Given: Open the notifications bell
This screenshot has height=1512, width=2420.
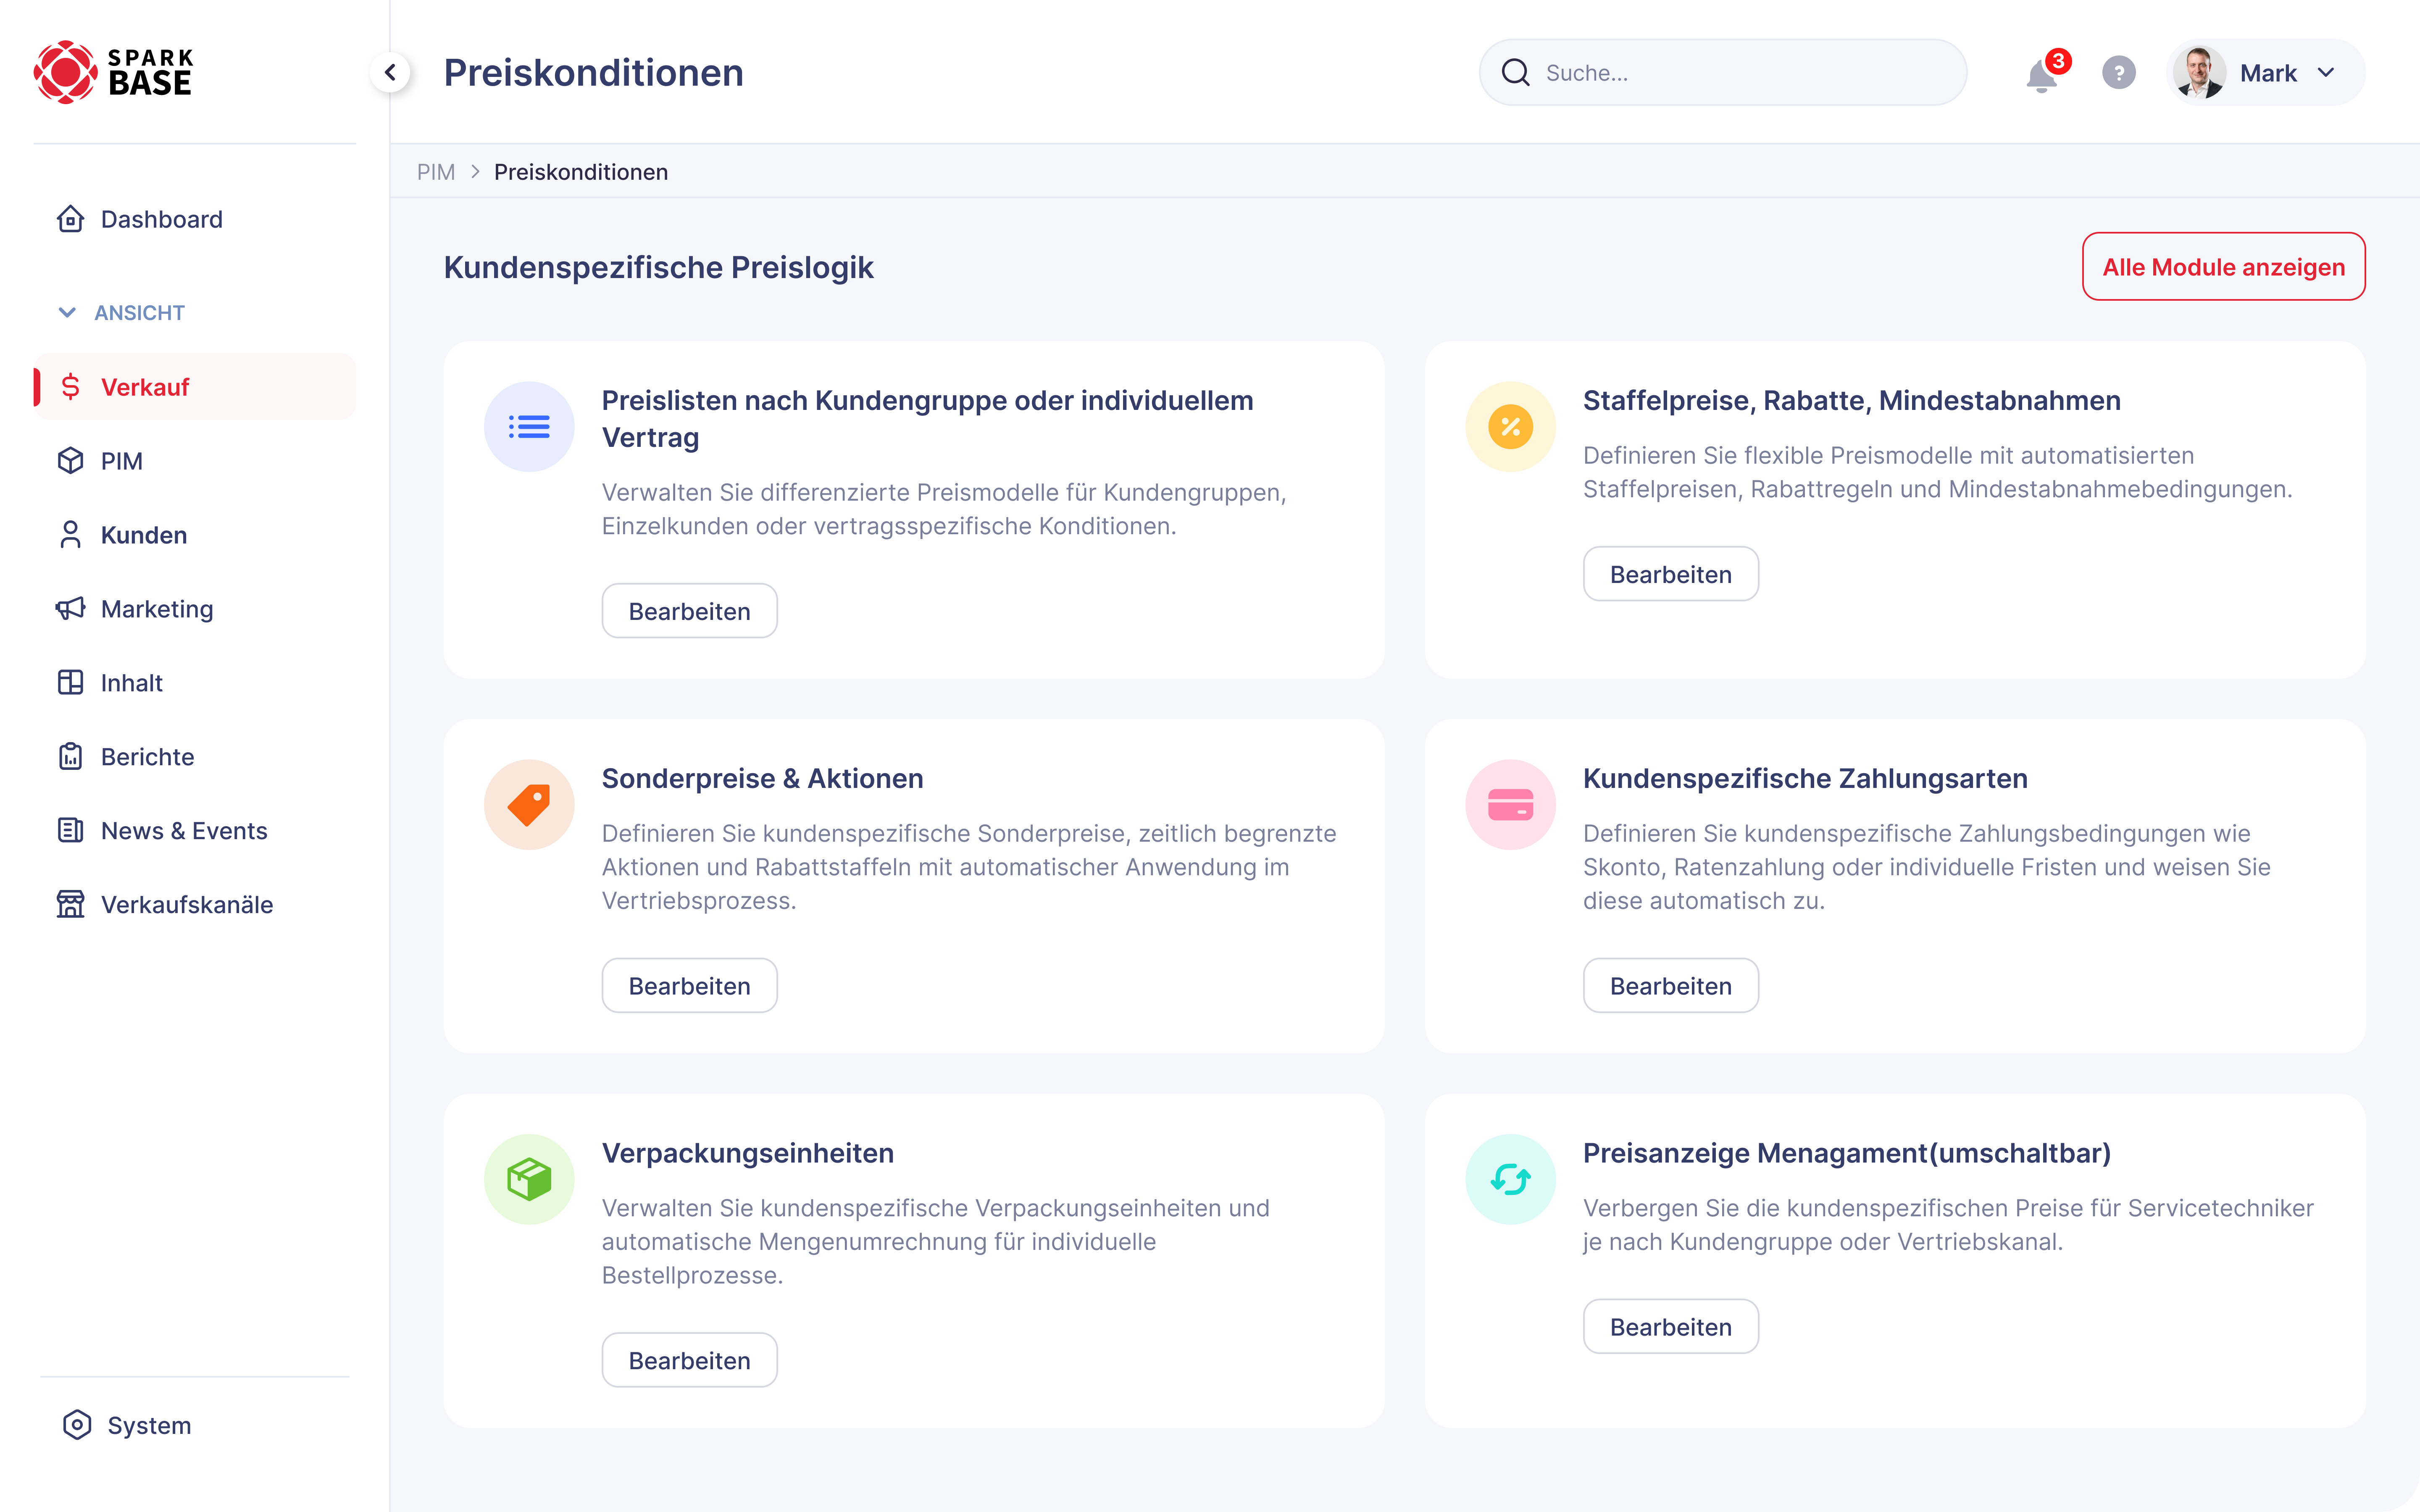Looking at the screenshot, I should [2041, 75].
